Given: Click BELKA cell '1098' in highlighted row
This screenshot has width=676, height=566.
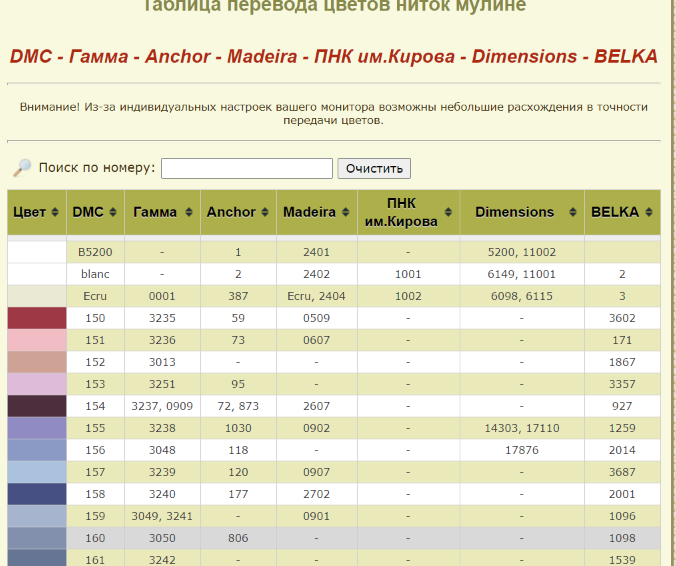Looking at the screenshot, I should pyautogui.click(x=622, y=538).
